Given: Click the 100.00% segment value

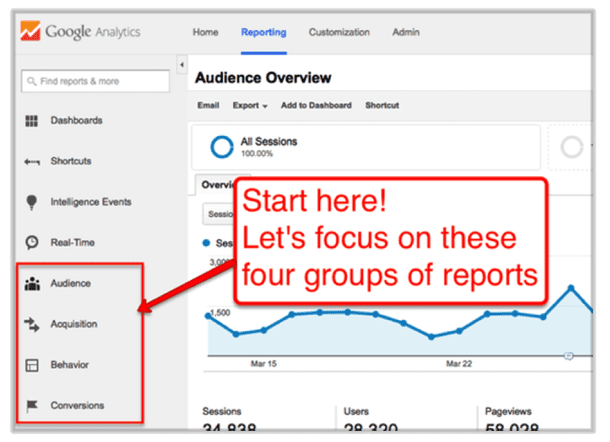Looking at the screenshot, I should tap(257, 154).
